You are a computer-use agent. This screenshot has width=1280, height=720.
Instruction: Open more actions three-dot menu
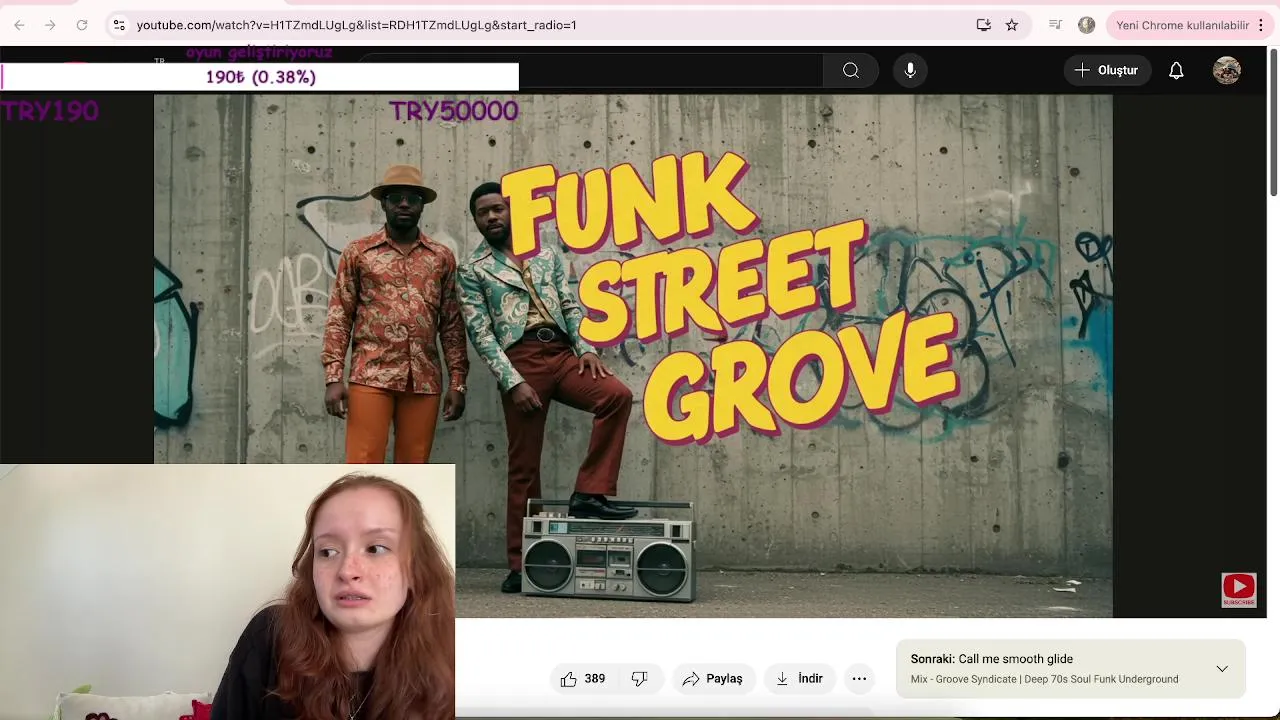pos(859,679)
